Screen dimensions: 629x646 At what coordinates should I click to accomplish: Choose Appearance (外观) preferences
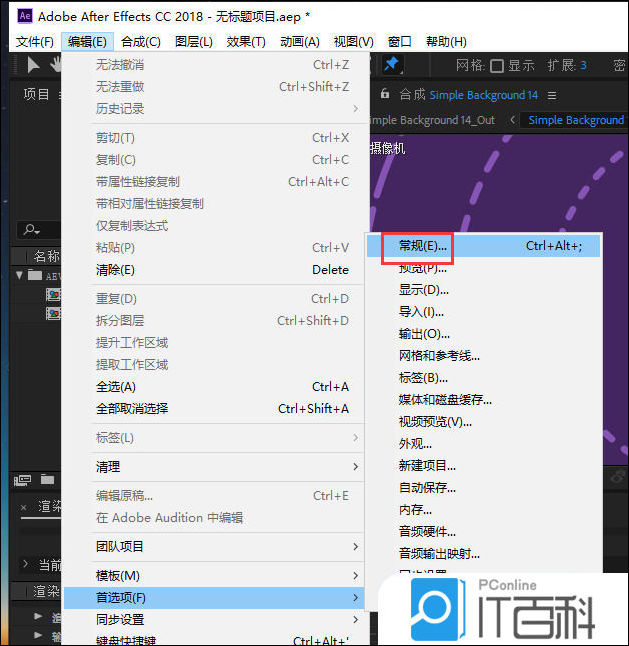483,444
